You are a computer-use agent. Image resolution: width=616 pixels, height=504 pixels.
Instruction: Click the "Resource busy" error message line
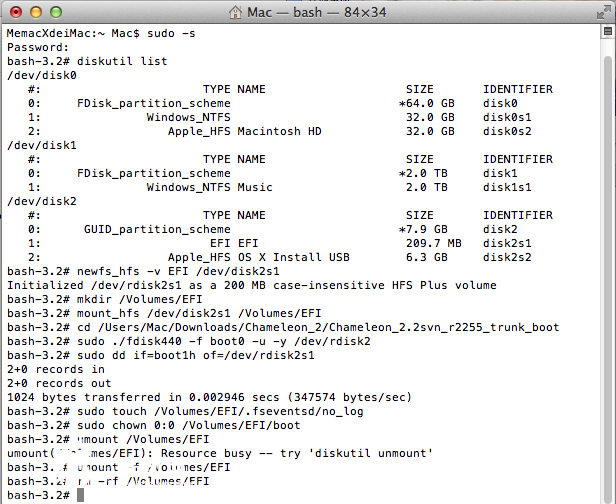tap(220, 453)
